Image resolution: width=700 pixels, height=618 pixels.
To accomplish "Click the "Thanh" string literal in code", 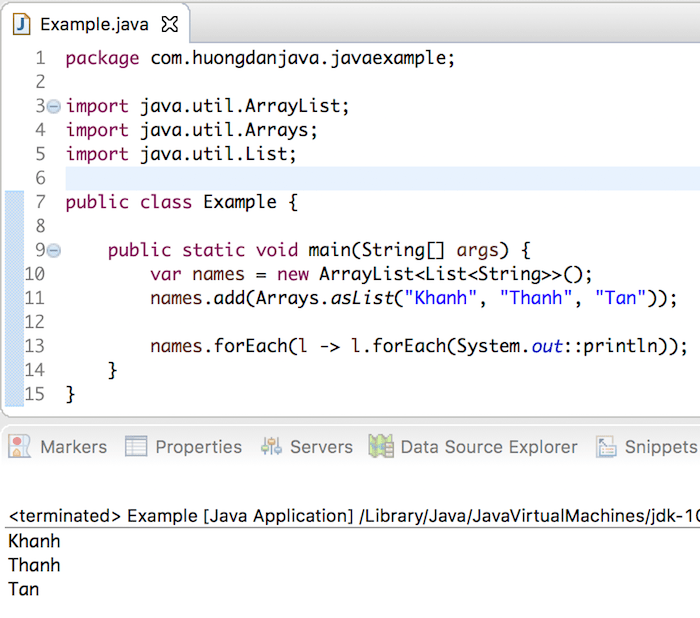I will [x=536, y=298].
